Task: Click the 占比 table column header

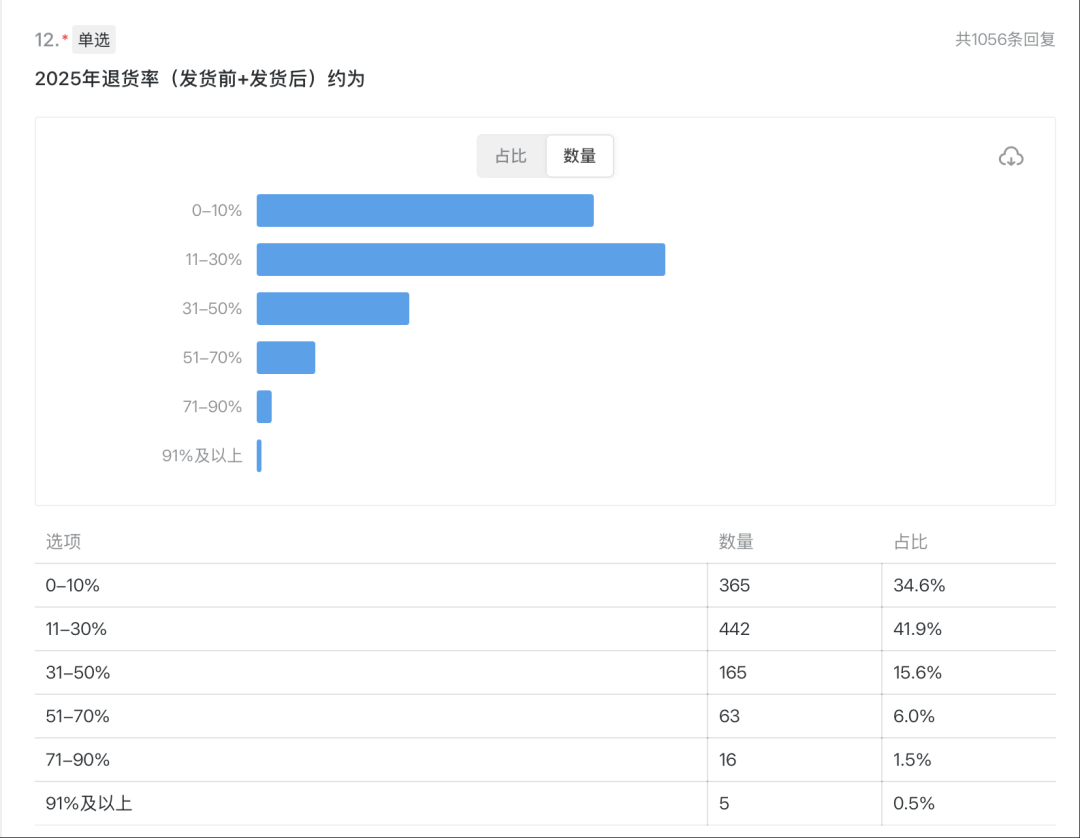Action: pos(910,542)
